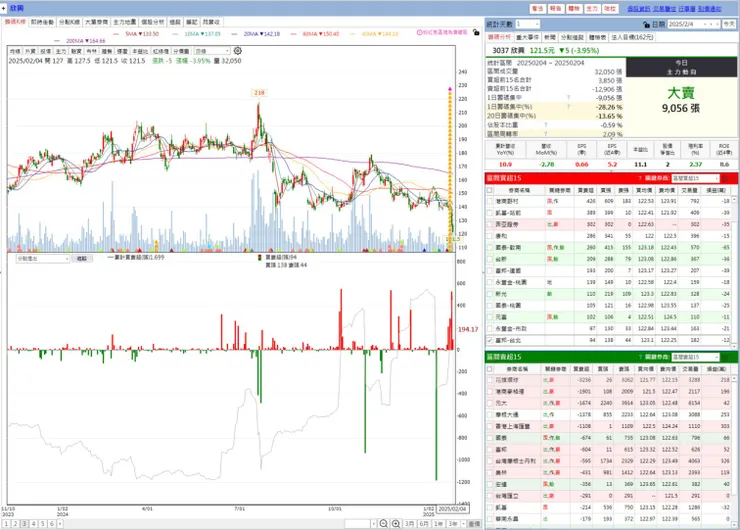Image resolution: width=740 pixels, height=530 pixels.
Task: Open the 交易警示 link
Action: point(664,9)
